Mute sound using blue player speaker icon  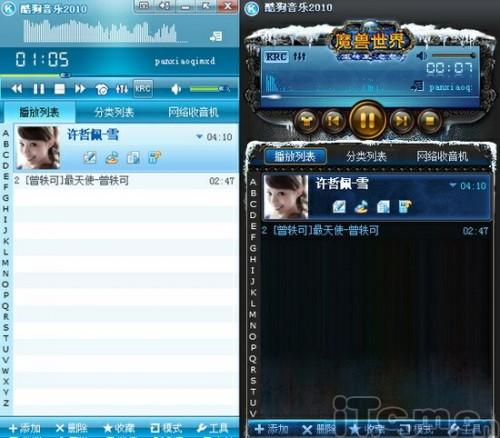point(176,89)
